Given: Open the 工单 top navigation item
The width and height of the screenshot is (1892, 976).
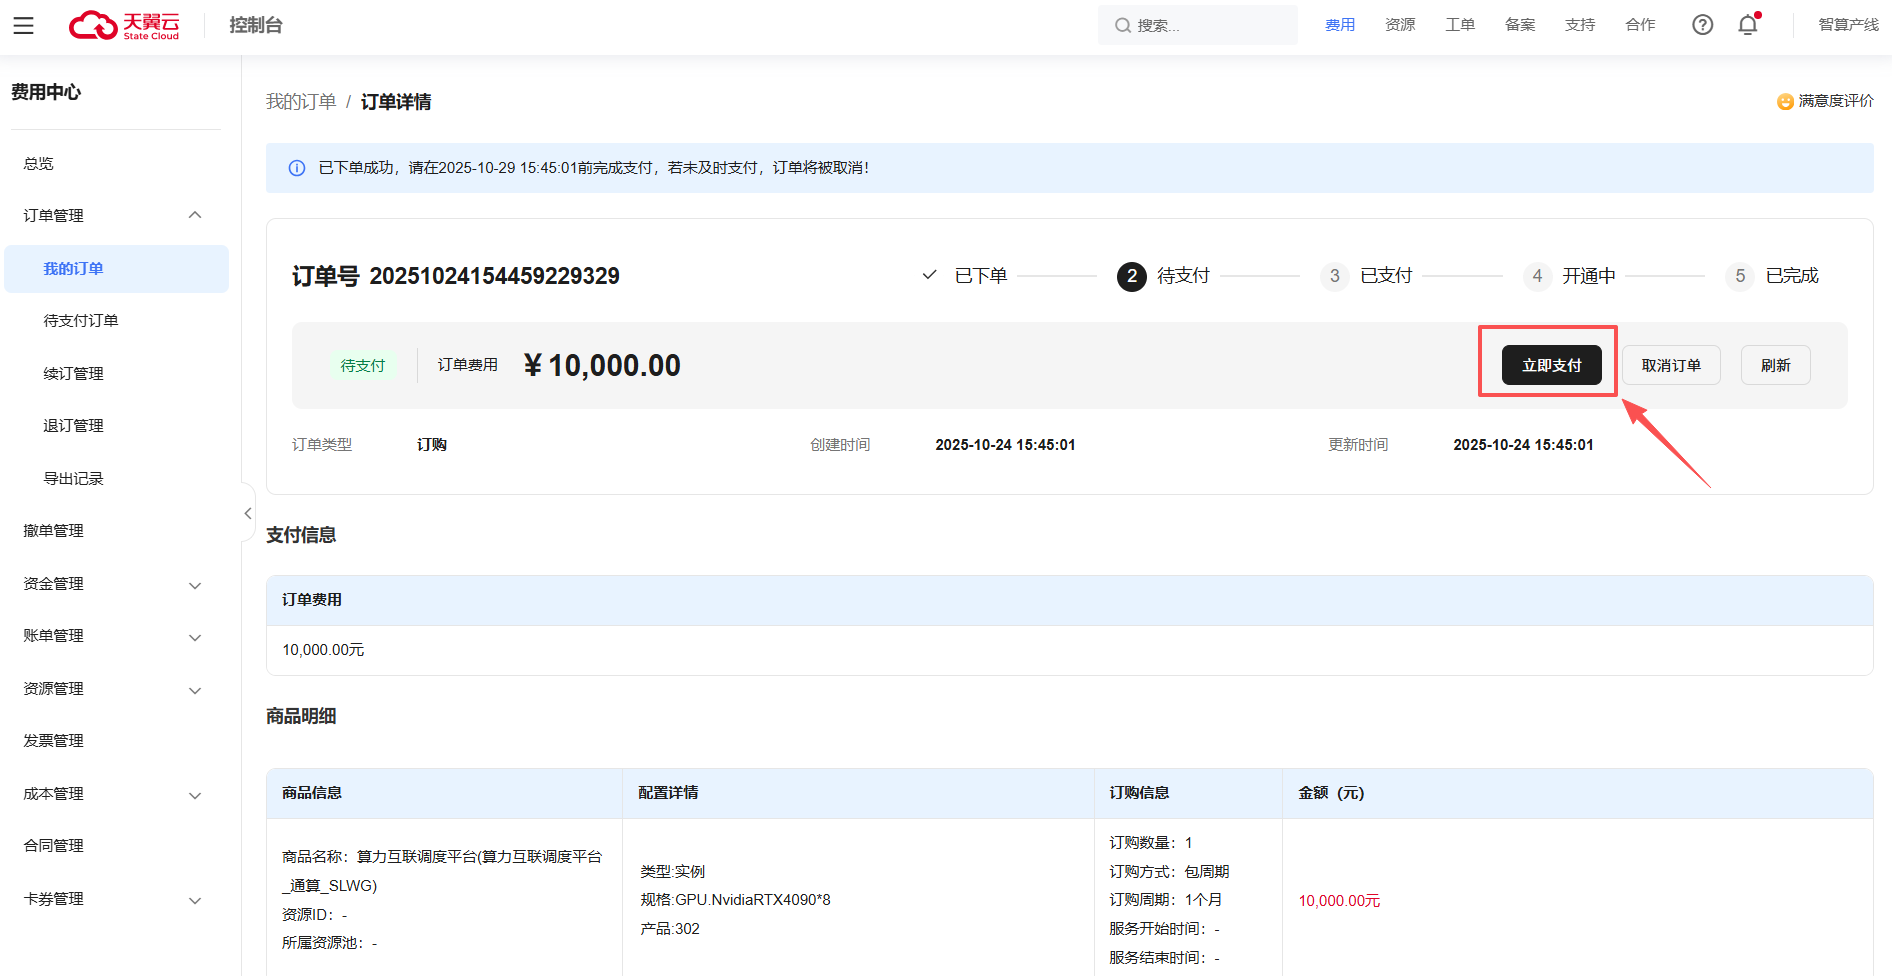Looking at the screenshot, I should 1459,25.
